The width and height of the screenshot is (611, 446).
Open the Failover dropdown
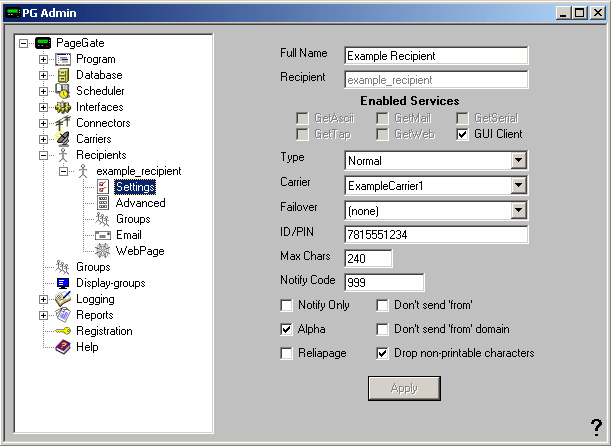pos(518,210)
